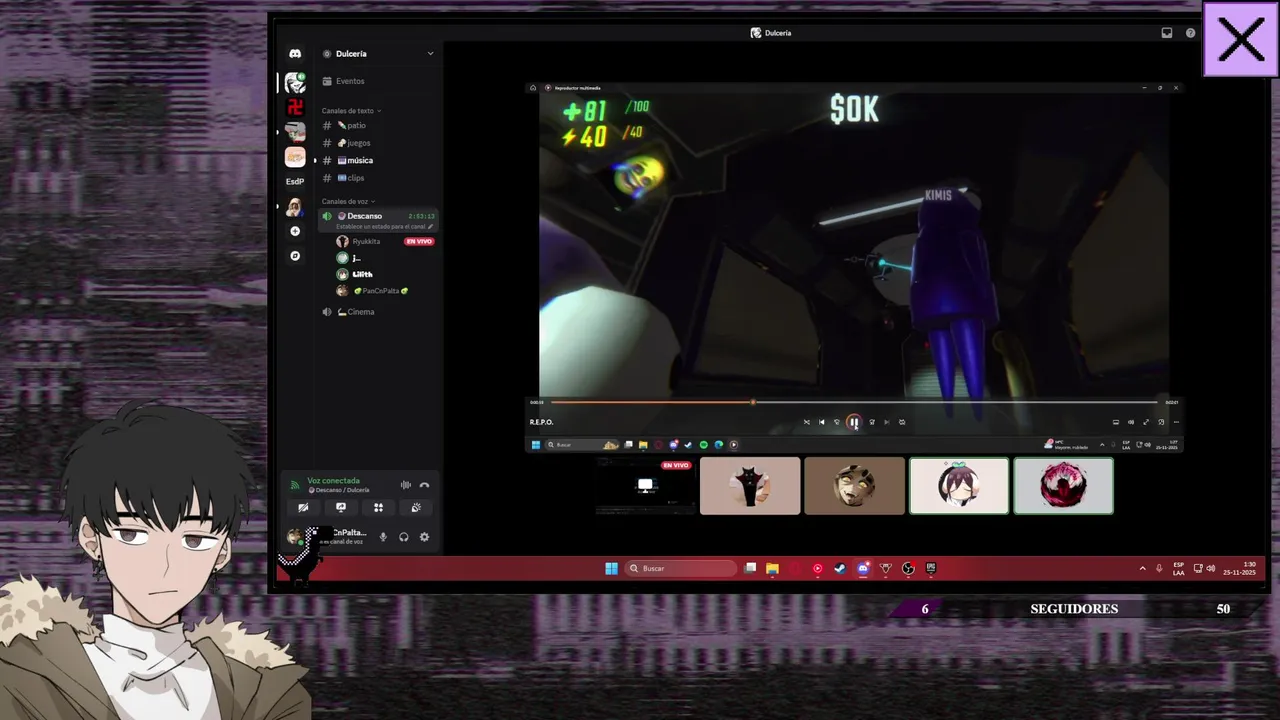
Task: Collapse the Canales de voz category
Action: 348,202
